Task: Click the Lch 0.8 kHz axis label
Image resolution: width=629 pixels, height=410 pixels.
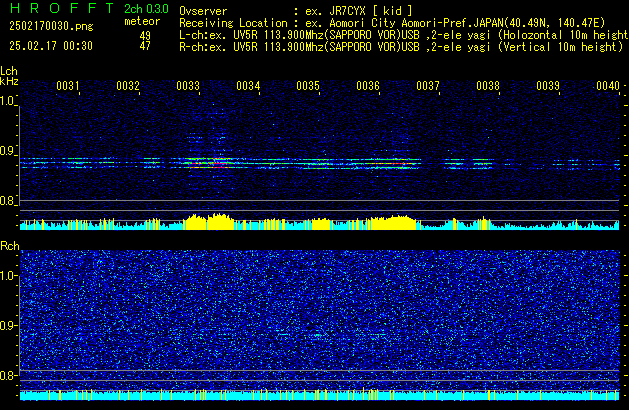Action: pos(8,201)
